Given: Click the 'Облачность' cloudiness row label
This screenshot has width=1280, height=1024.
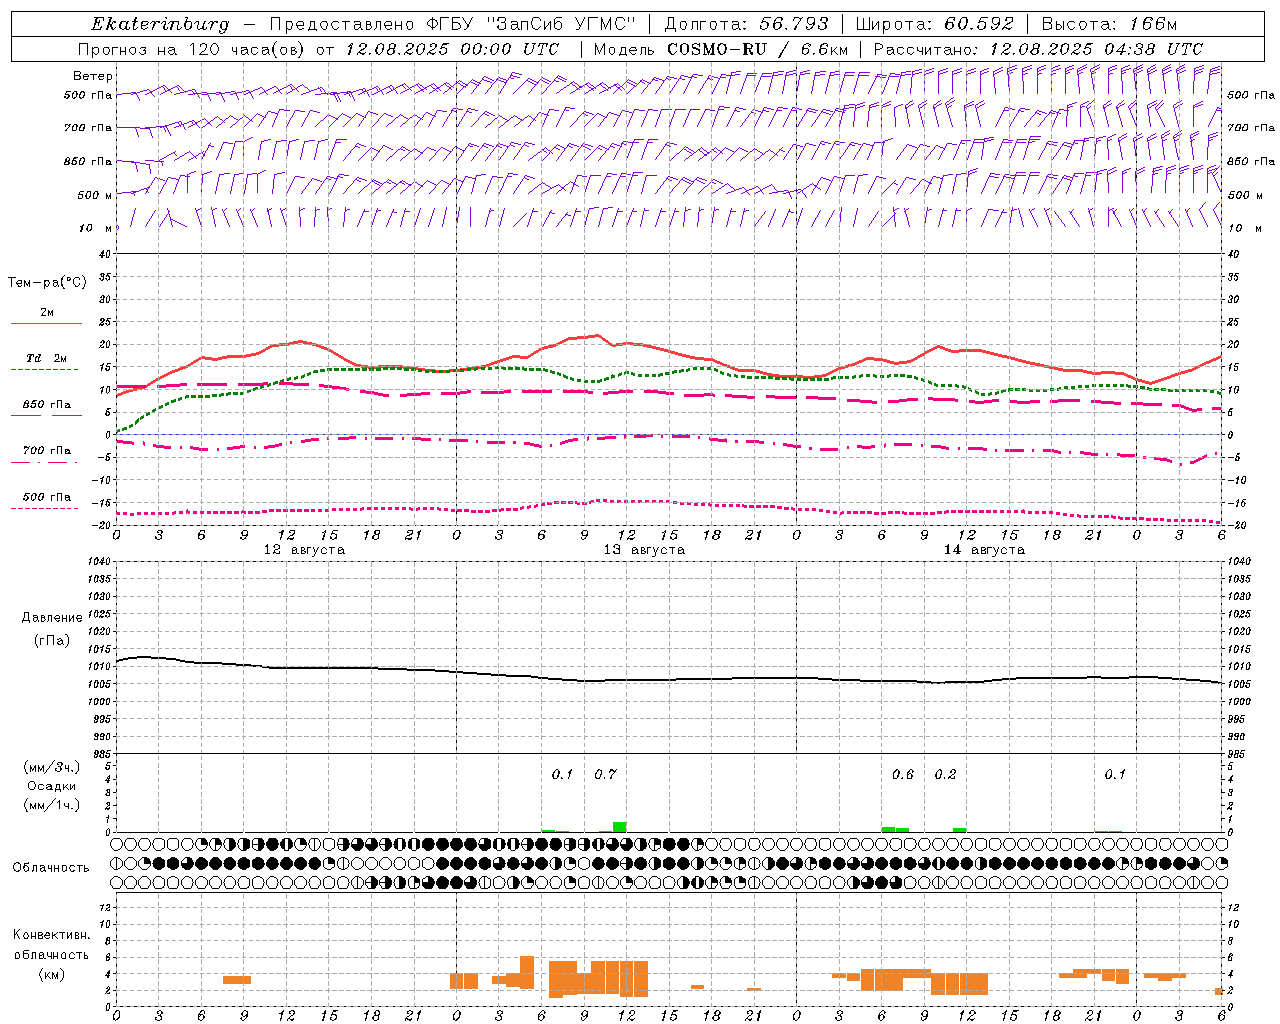Looking at the screenshot, I should pos(51,868).
